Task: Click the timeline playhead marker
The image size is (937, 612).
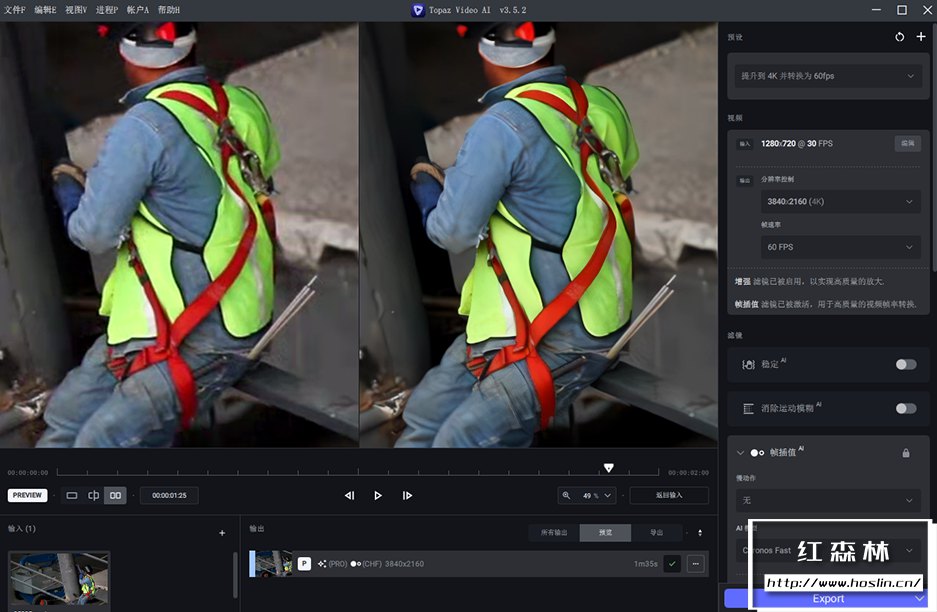Action: (608, 468)
